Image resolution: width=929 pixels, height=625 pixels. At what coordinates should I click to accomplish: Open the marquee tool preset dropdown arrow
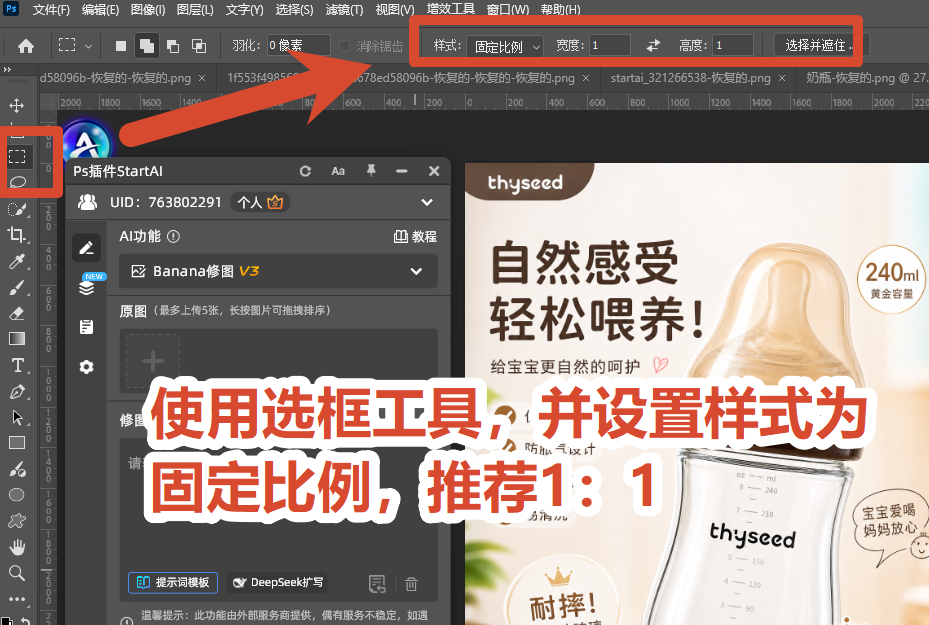point(88,46)
